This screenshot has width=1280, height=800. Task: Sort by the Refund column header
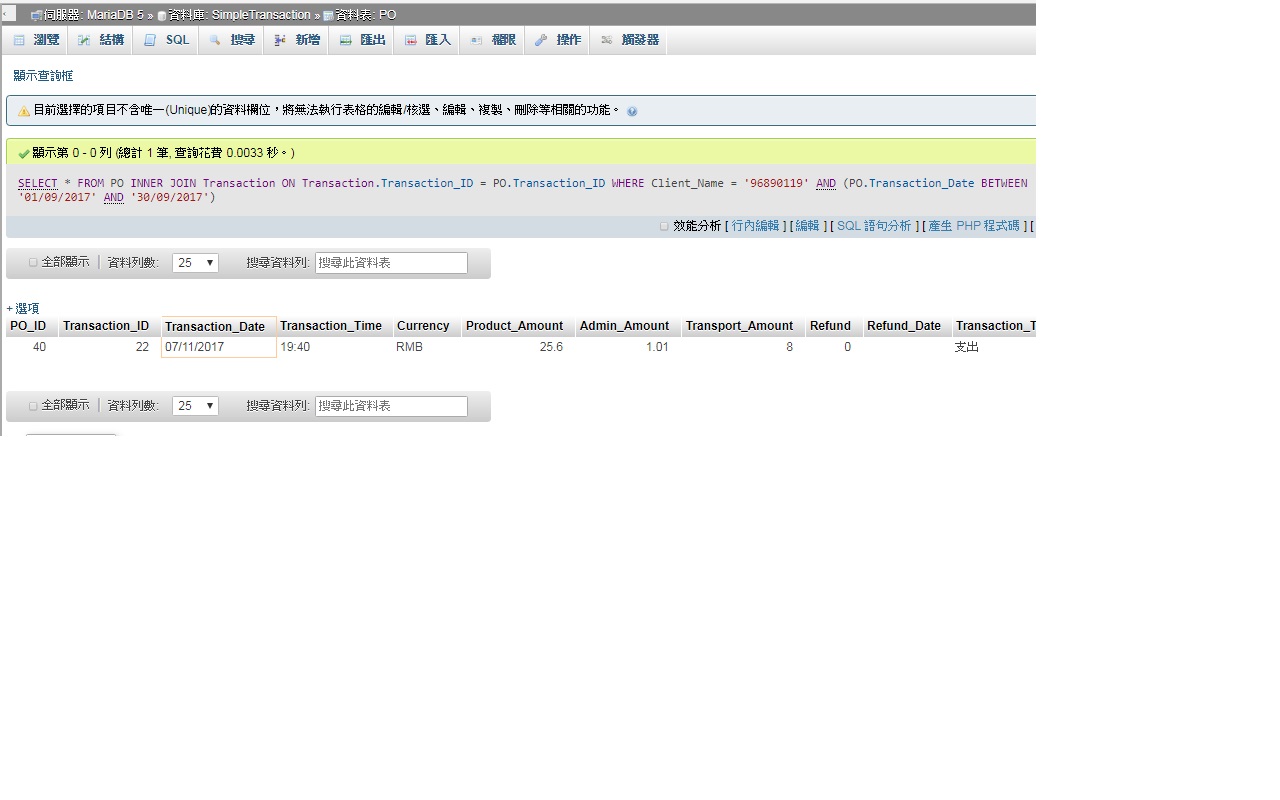[x=830, y=326]
